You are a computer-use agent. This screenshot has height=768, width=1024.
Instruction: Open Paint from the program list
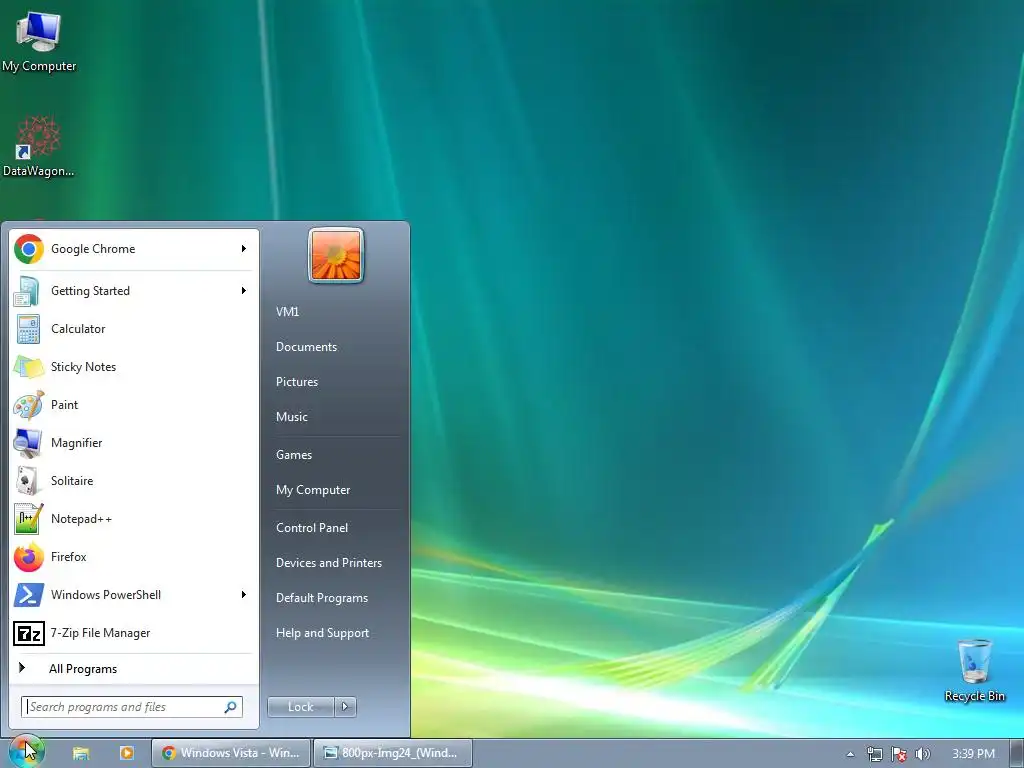[134, 404]
